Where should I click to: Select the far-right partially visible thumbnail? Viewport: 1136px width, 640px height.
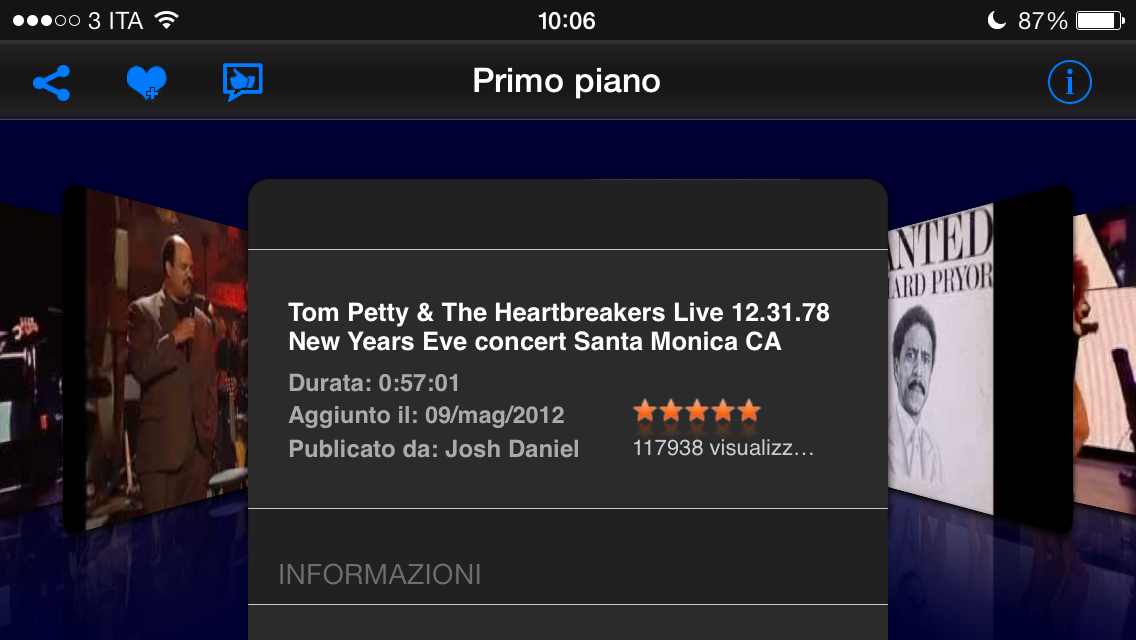(x=1105, y=360)
